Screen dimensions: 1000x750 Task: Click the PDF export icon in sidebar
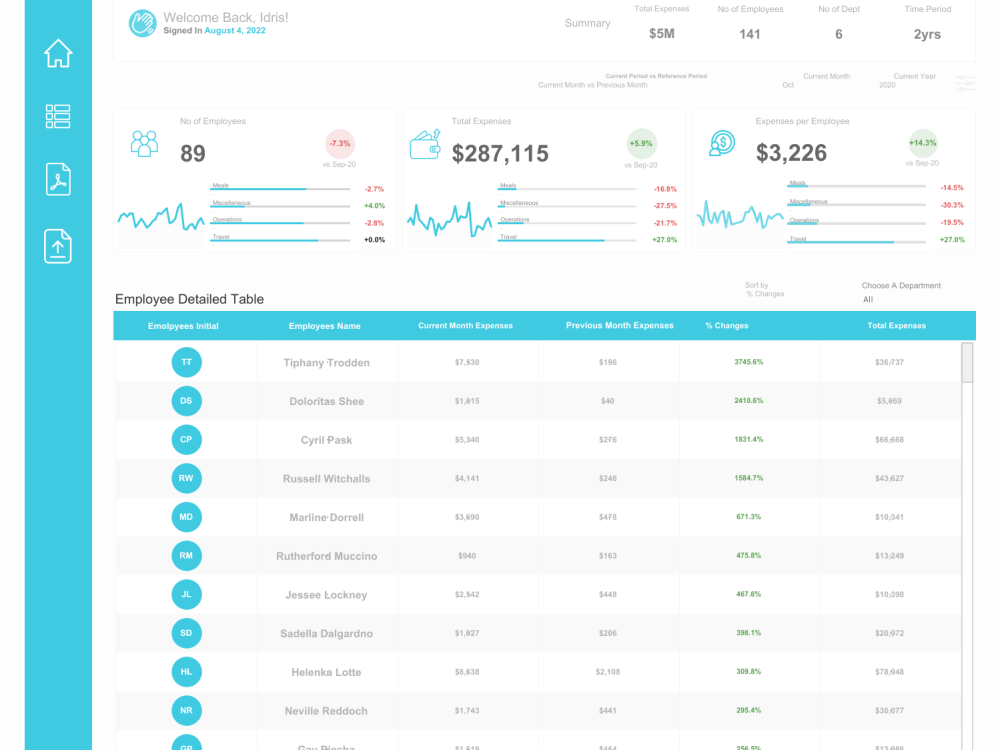pyautogui.click(x=58, y=180)
